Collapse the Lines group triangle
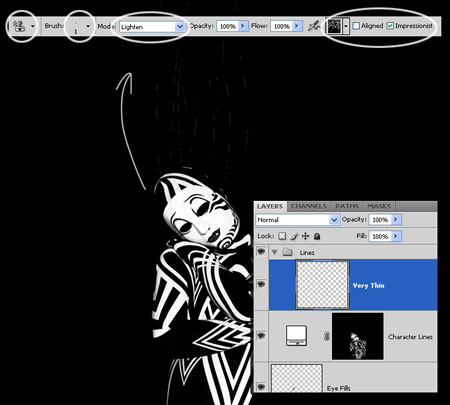Viewport: 450px width, 405px height. pyautogui.click(x=274, y=252)
